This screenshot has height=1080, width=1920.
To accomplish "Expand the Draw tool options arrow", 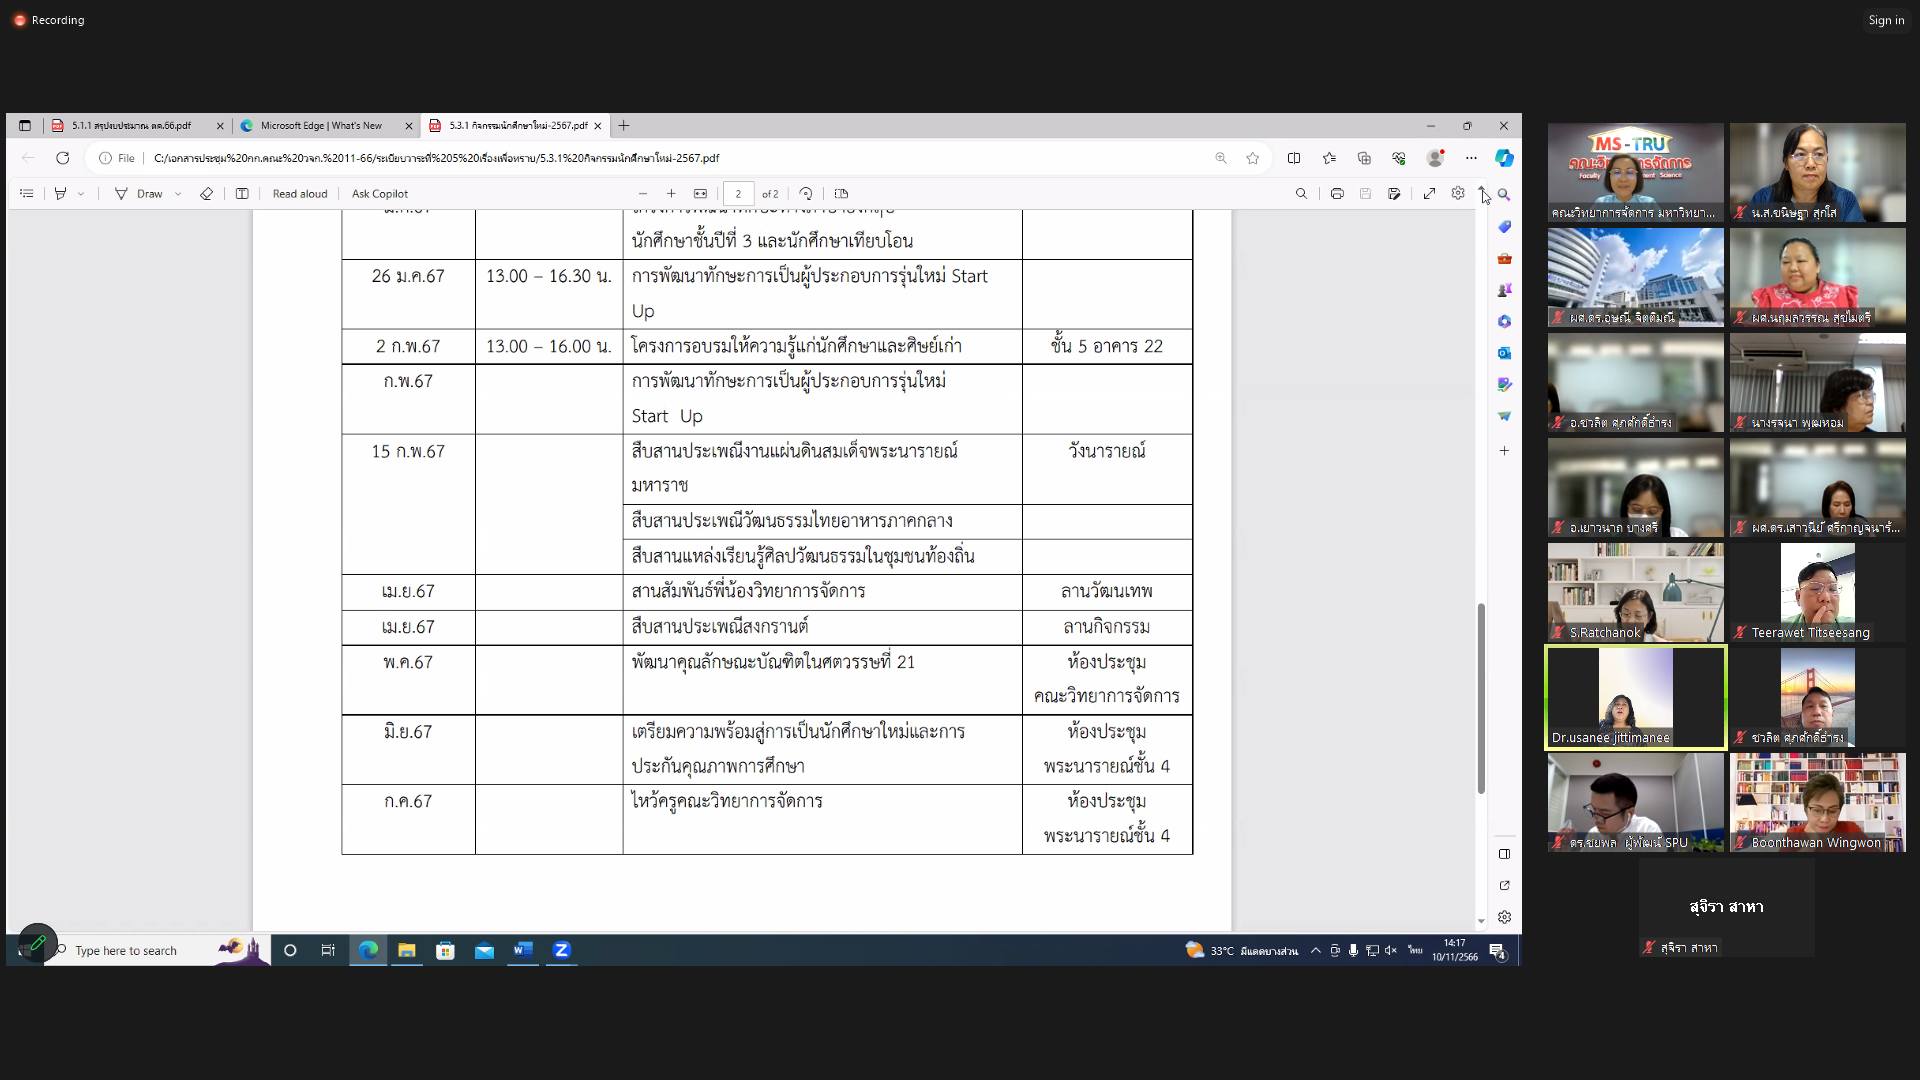I will [178, 194].
